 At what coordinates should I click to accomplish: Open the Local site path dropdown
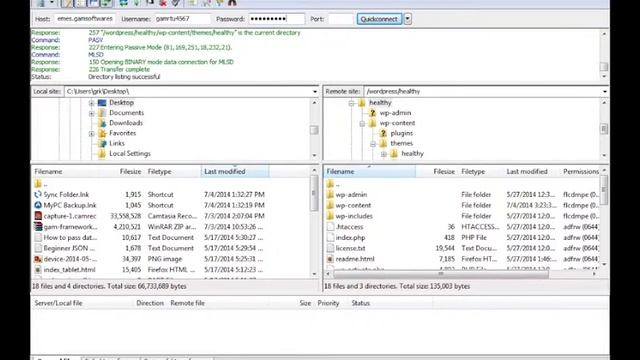coord(315,91)
